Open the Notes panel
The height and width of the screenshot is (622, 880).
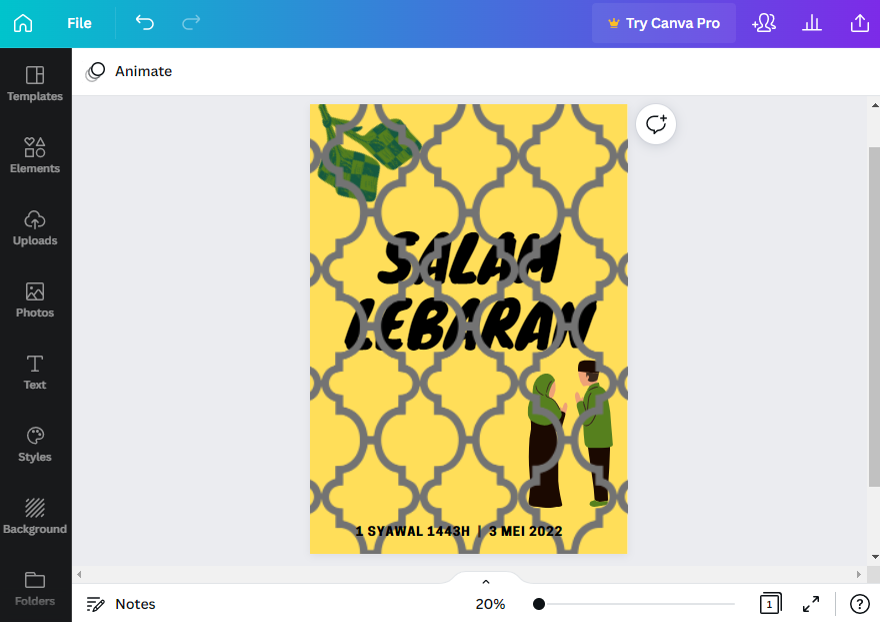click(x=121, y=604)
